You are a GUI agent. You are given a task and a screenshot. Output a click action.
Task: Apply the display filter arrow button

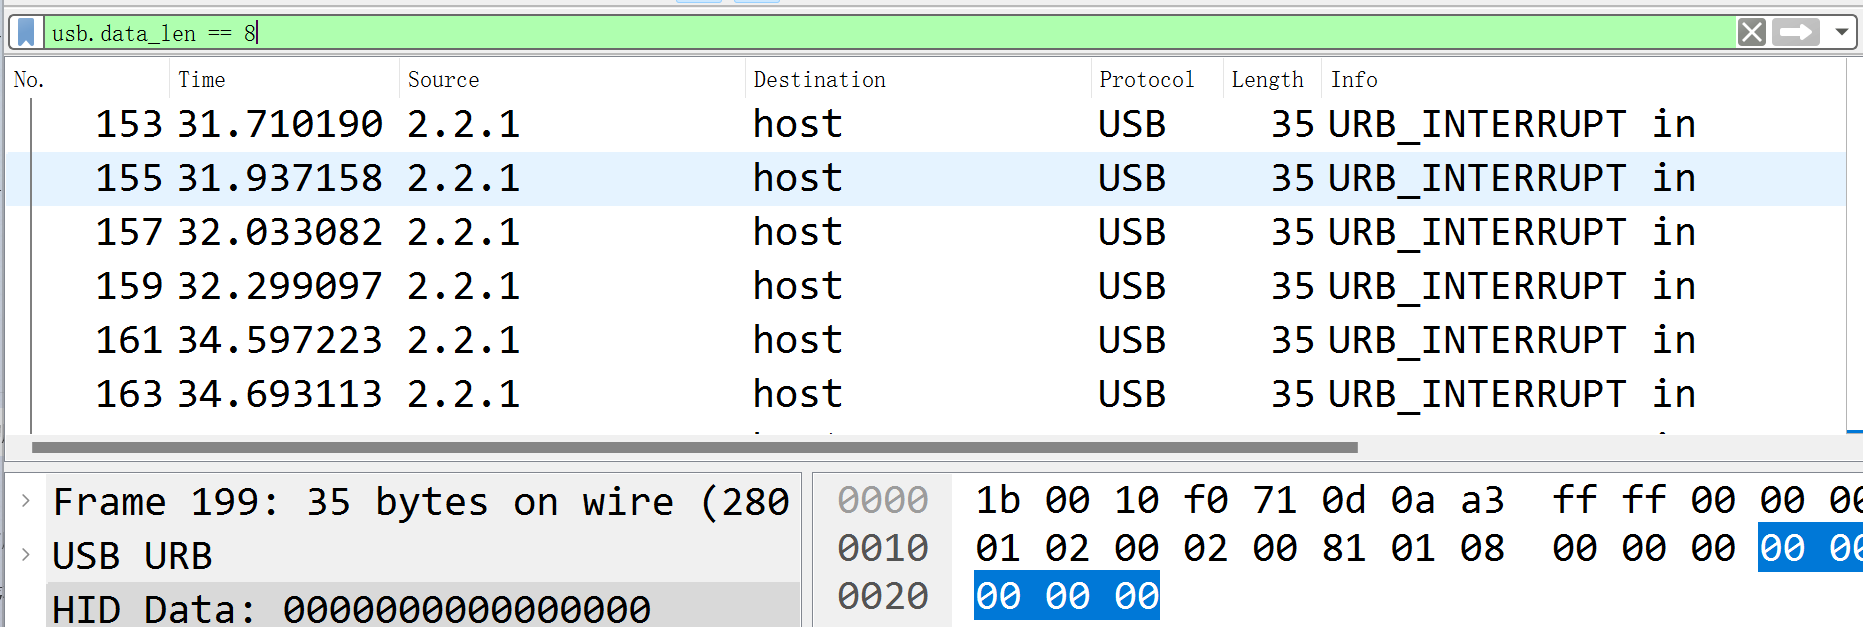pyautogui.click(x=1795, y=33)
